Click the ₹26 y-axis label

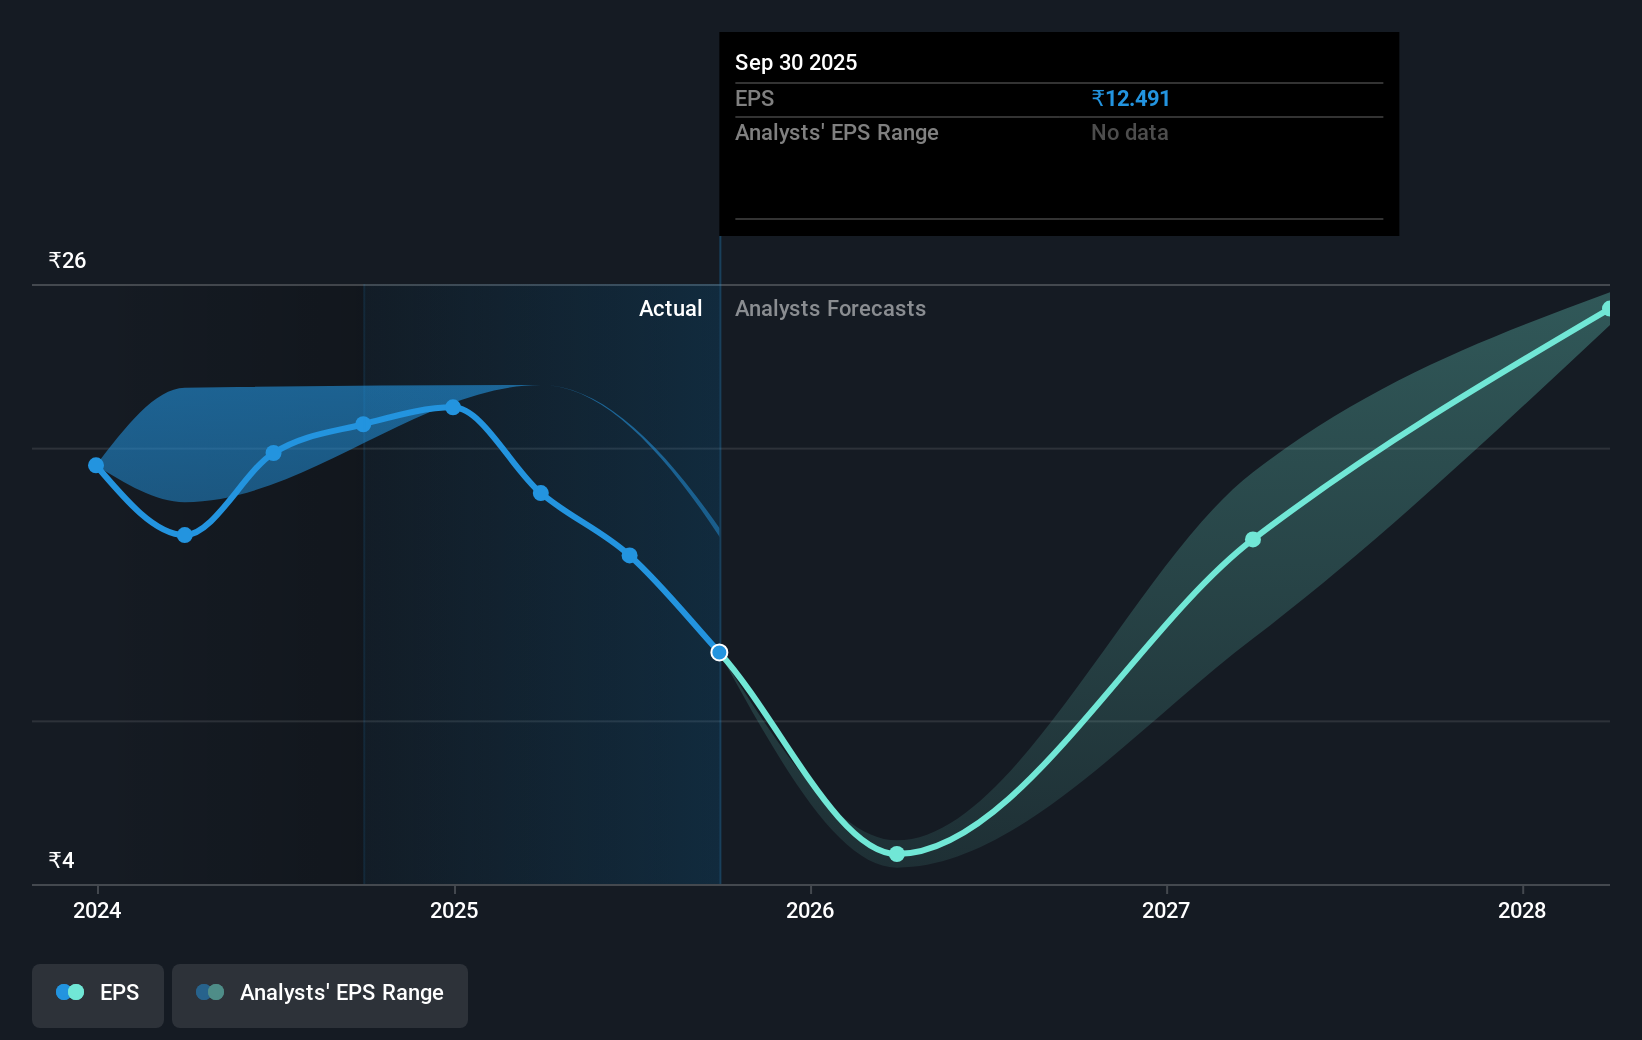coord(67,261)
